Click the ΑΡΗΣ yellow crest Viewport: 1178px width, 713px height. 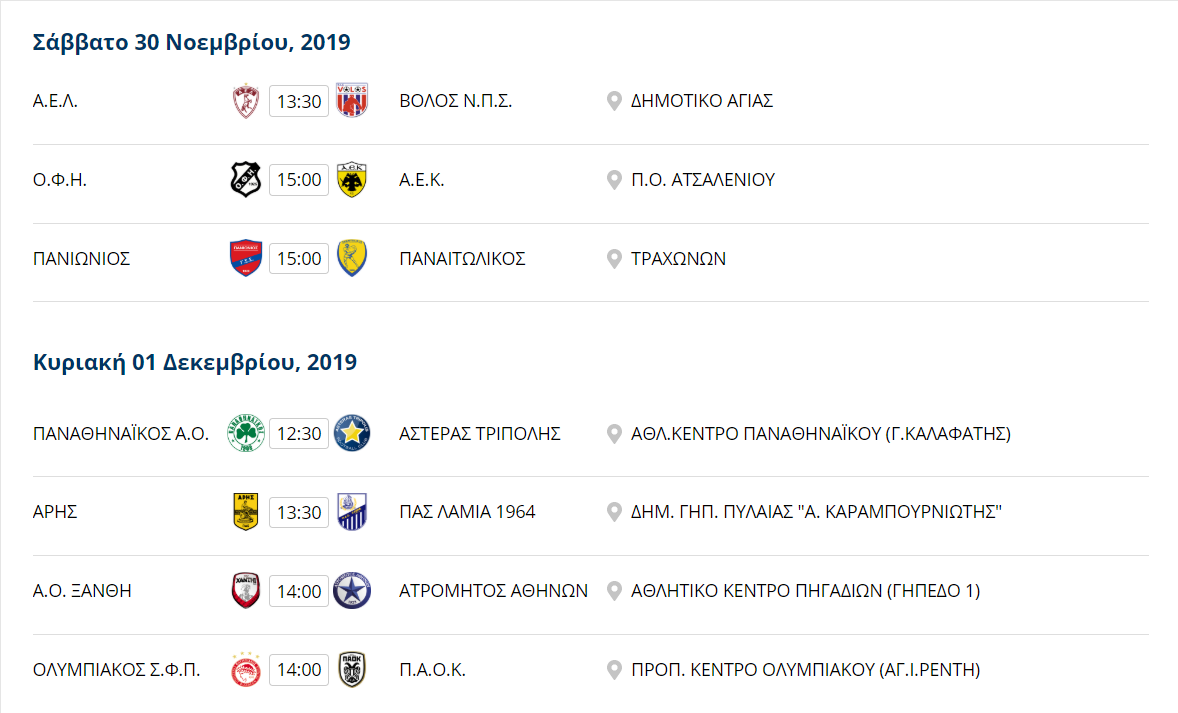(x=246, y=512)
